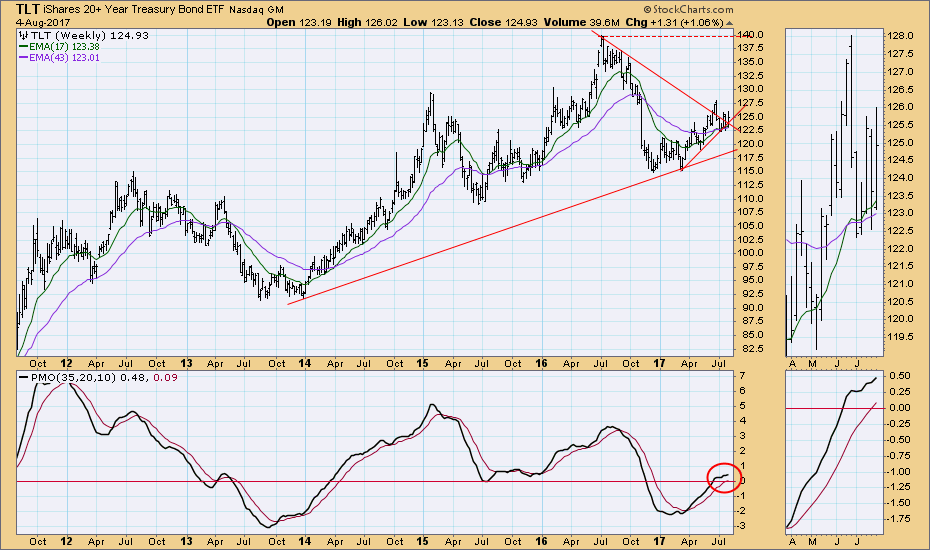Click the 16 year label under PMO panel
The height and width of the screenshot is (550, 930).
541,541
